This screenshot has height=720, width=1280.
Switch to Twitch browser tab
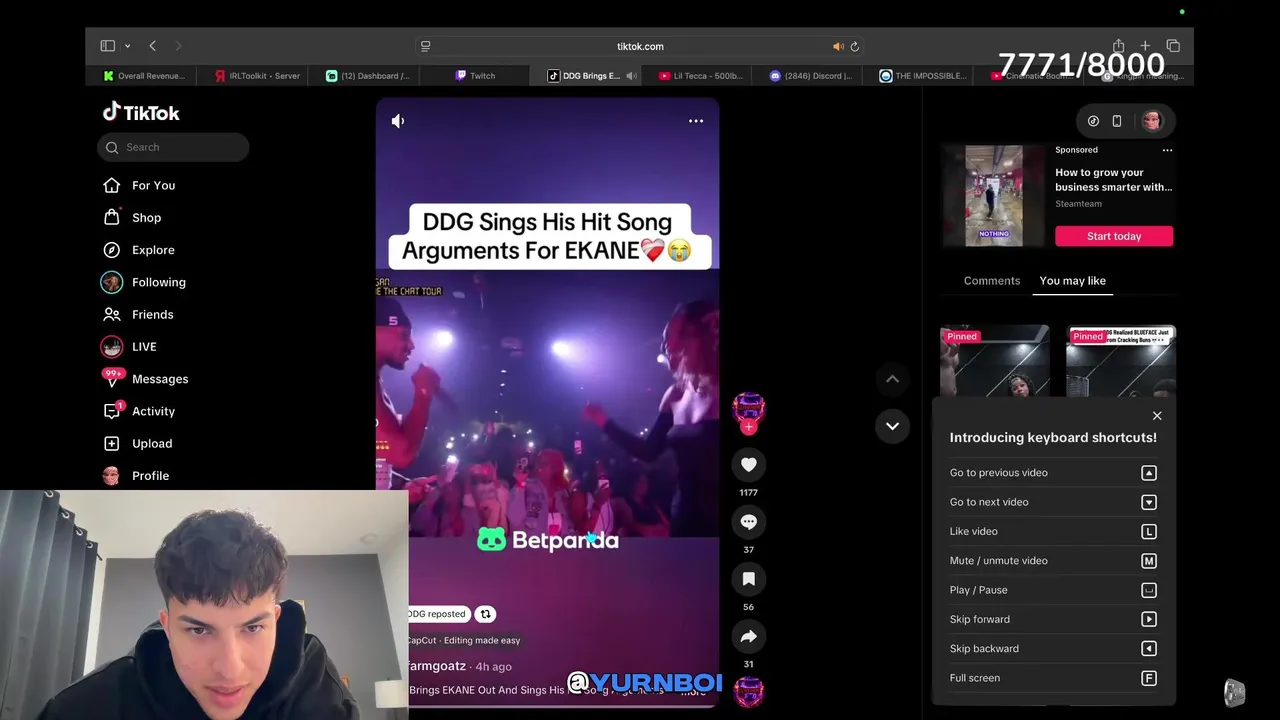click(x=475, y=76)
